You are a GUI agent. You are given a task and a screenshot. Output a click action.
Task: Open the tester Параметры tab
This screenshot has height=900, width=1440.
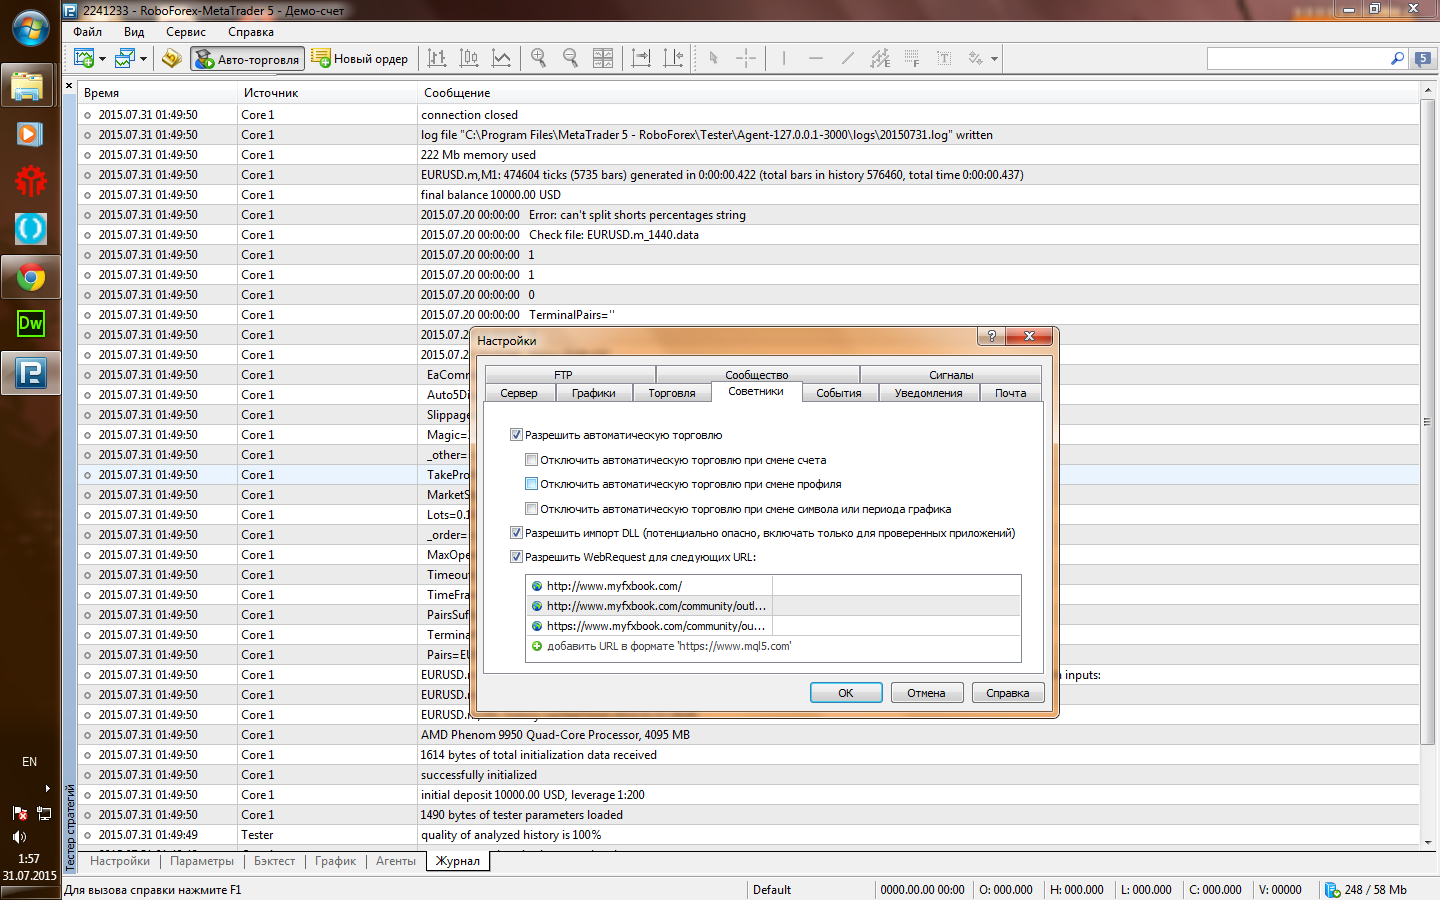point(202,861)
